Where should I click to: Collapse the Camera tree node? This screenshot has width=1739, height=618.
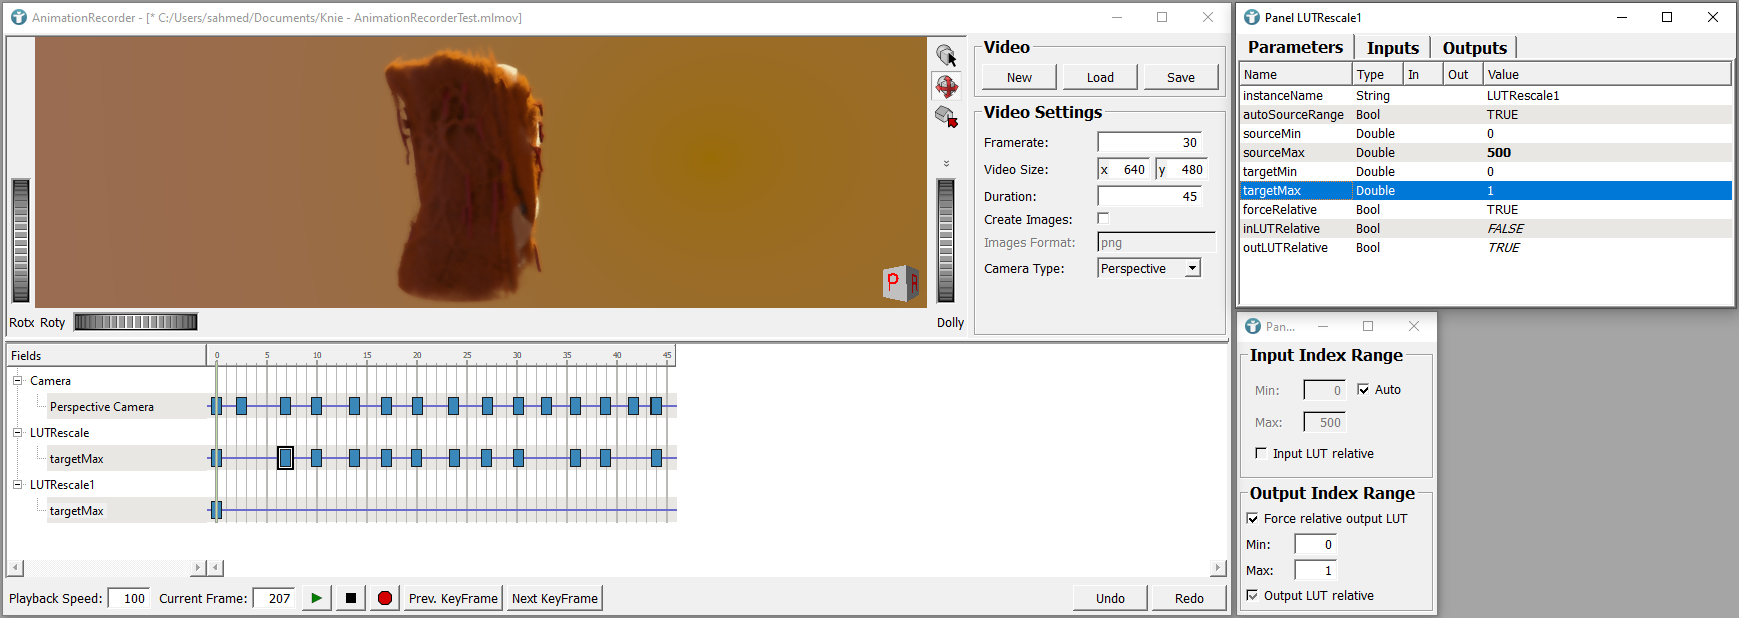coord(17,381)
